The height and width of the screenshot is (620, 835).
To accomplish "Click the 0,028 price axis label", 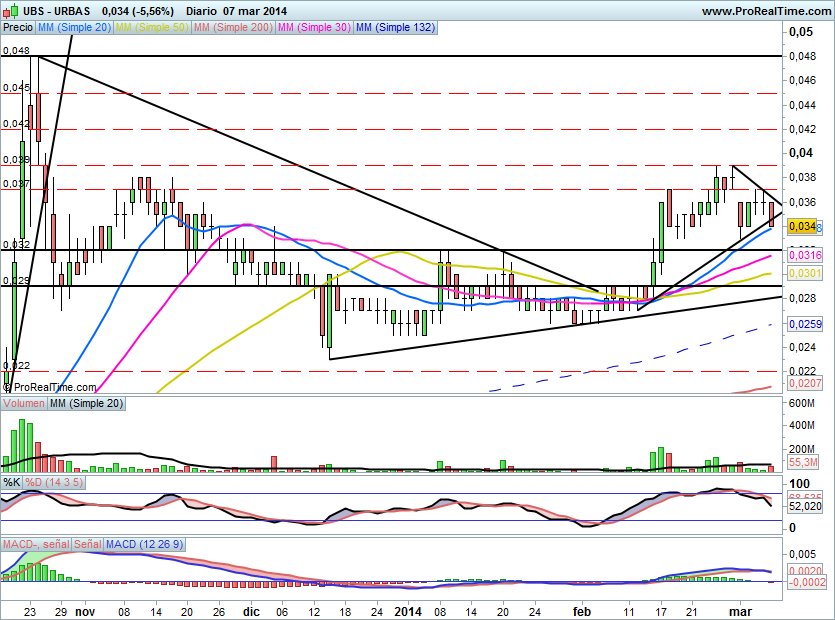I will pyautogui.click(x=803, y=298).
